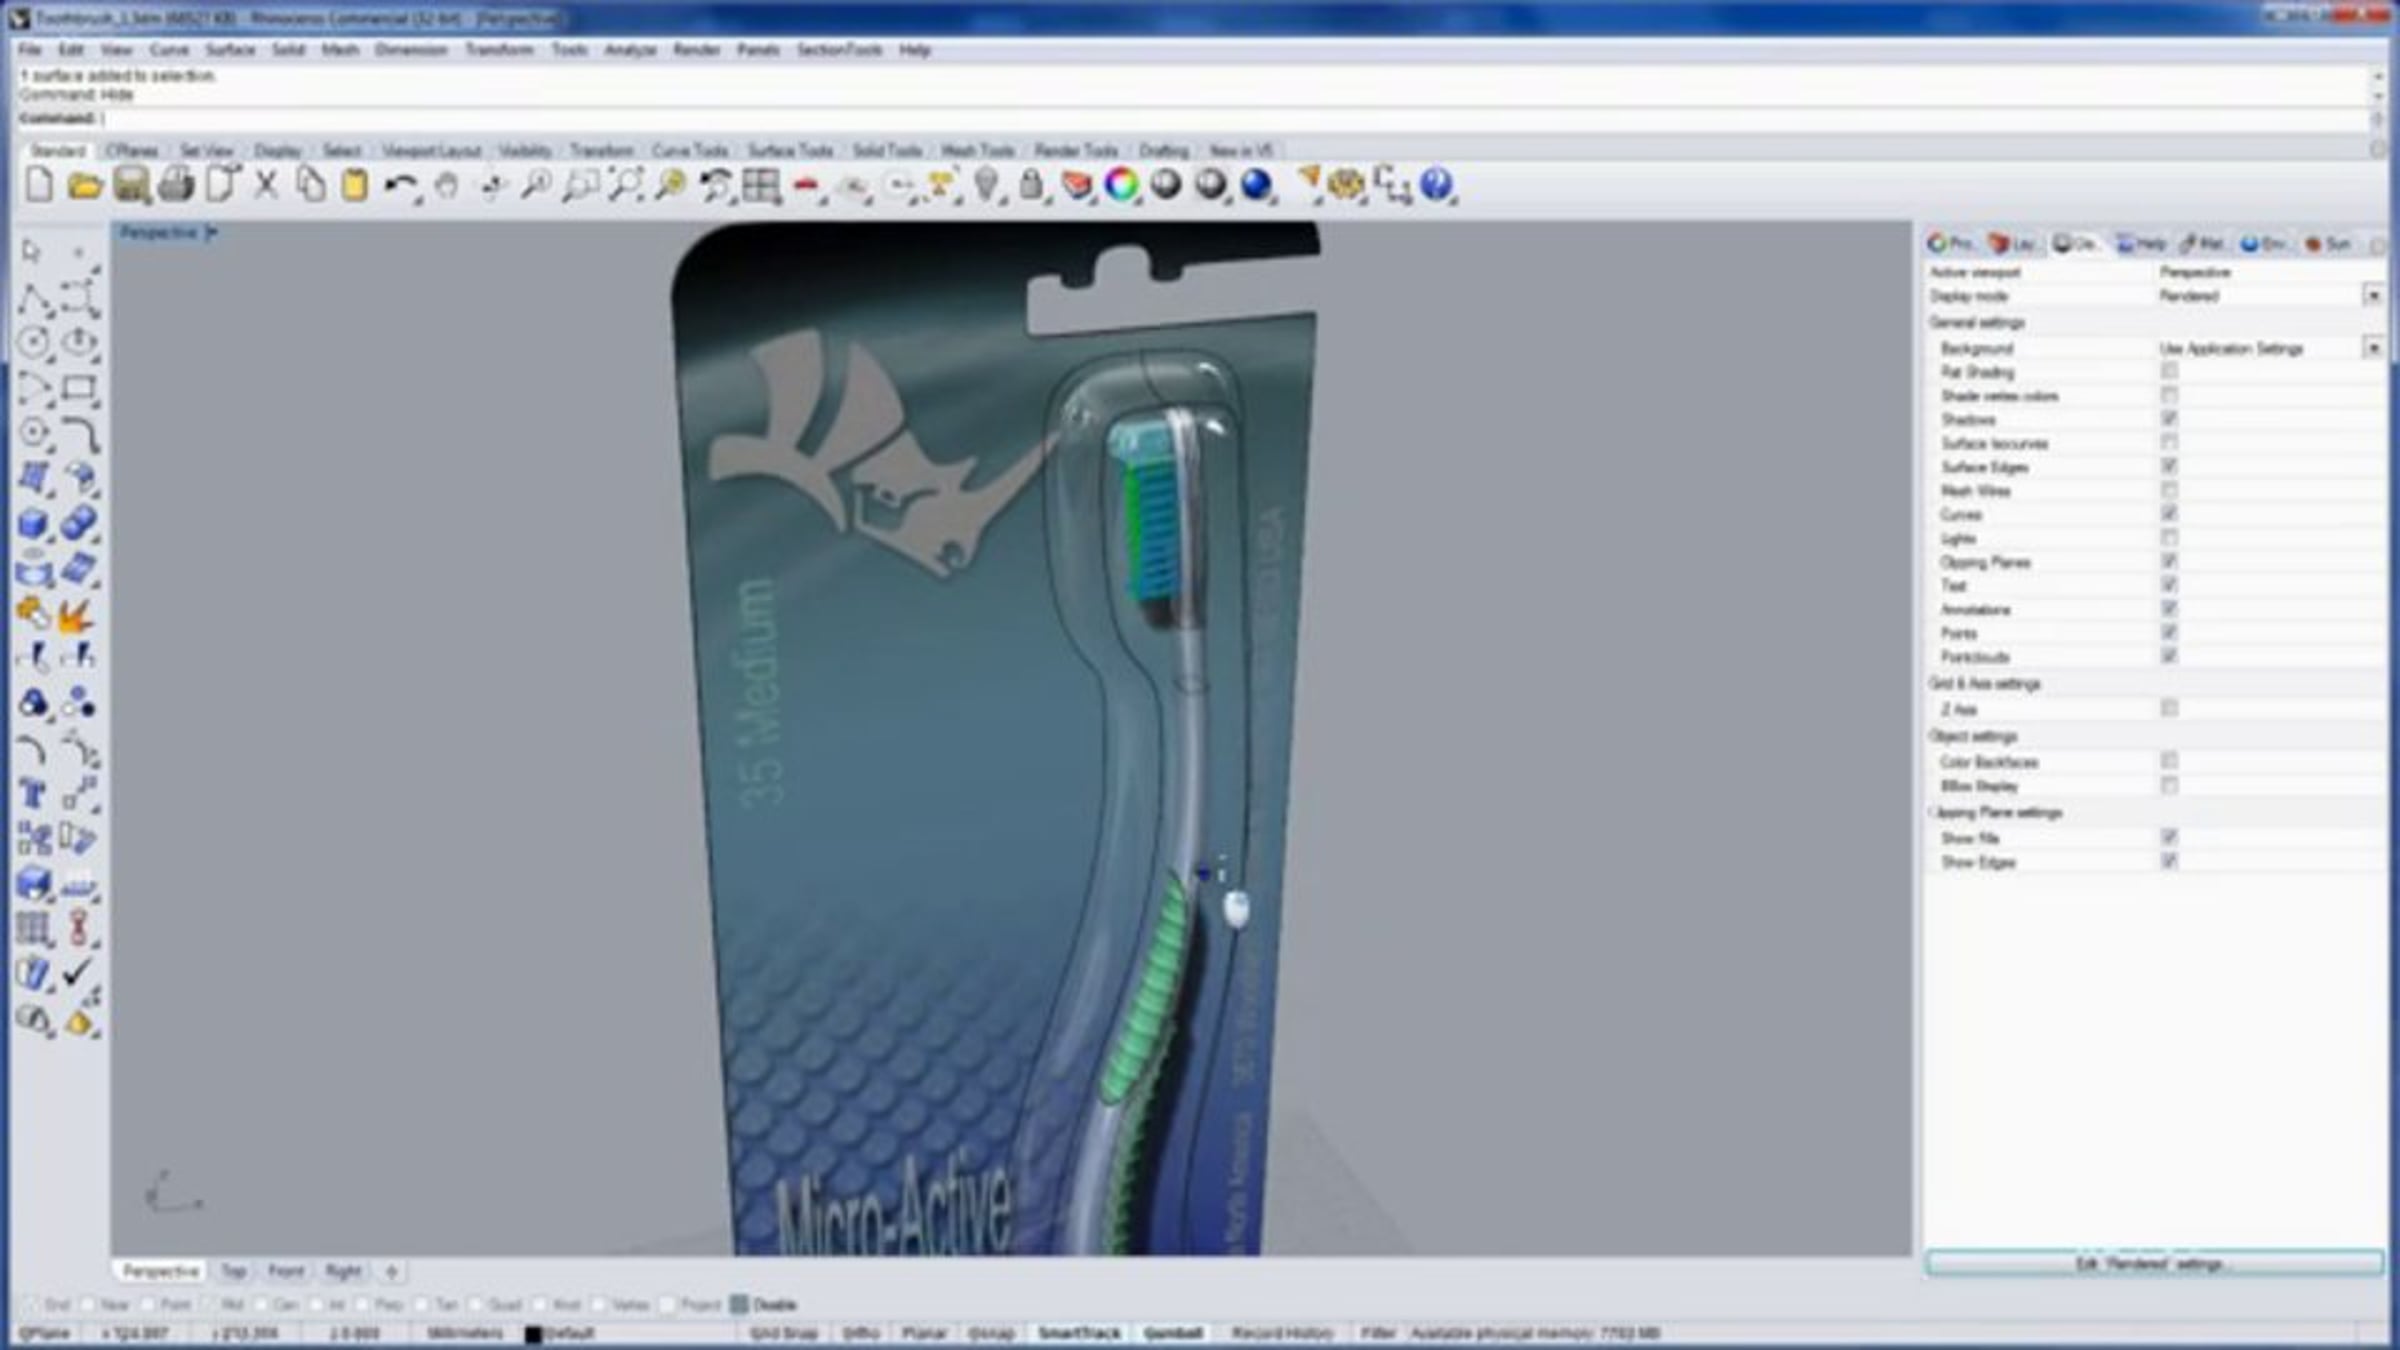Toggle the Shadows checkbox

point(2168,419)
